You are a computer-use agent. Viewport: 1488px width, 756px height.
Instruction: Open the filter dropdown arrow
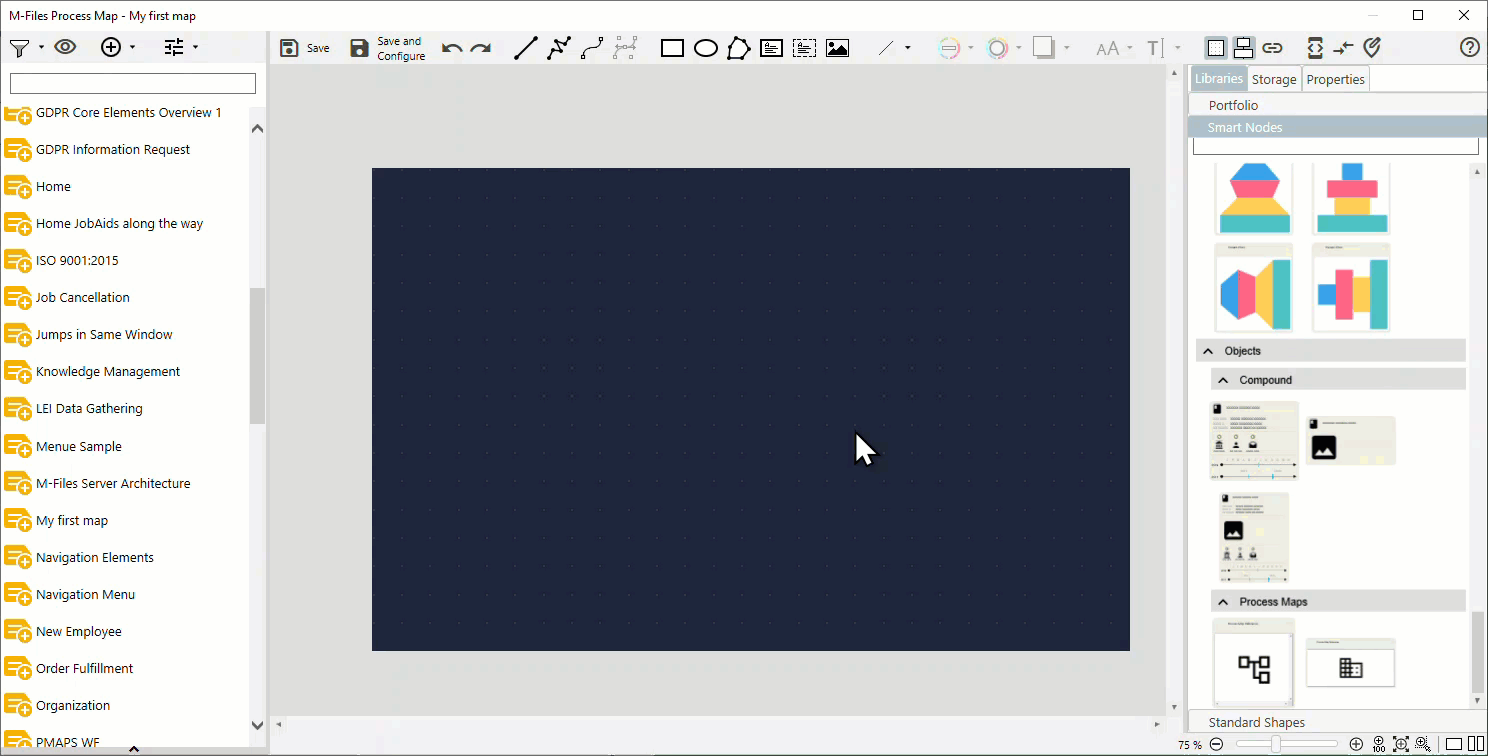coord(41,47)
